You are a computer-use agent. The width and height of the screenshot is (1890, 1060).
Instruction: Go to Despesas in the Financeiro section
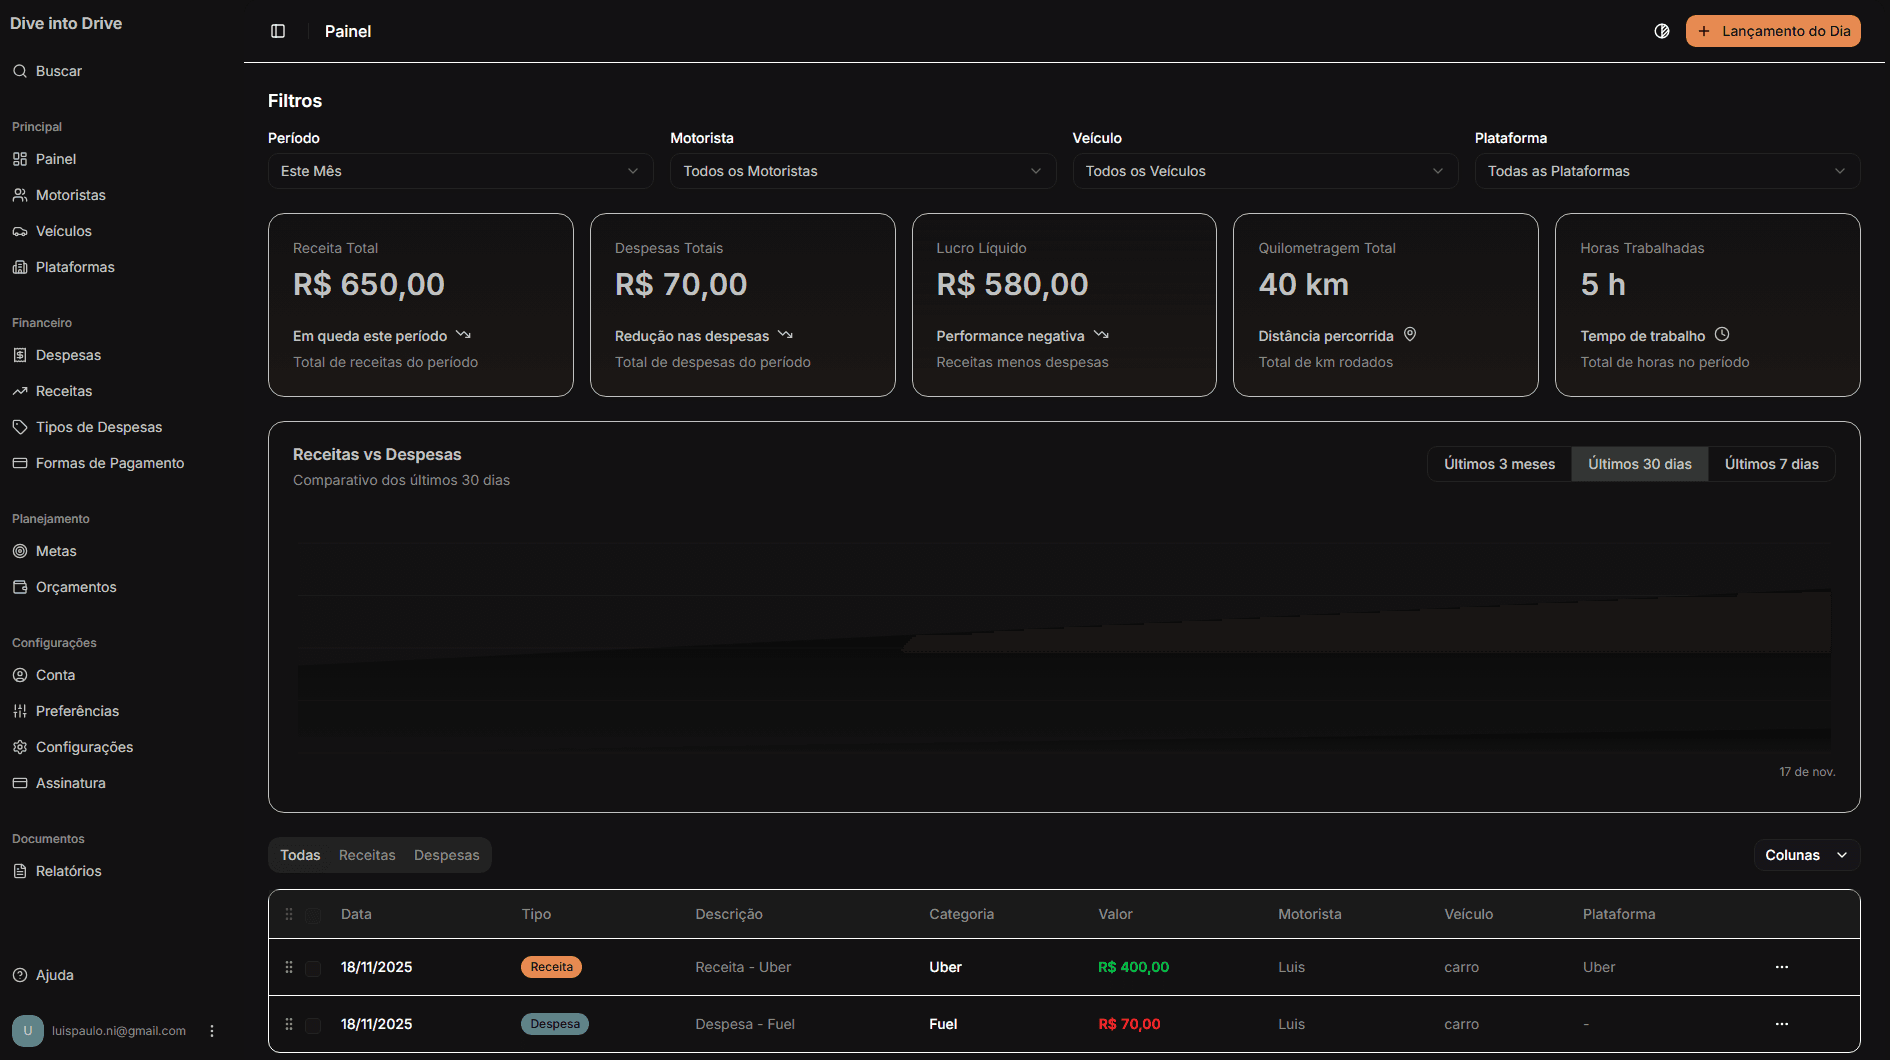pyautogui.click(x=67, y=355)
